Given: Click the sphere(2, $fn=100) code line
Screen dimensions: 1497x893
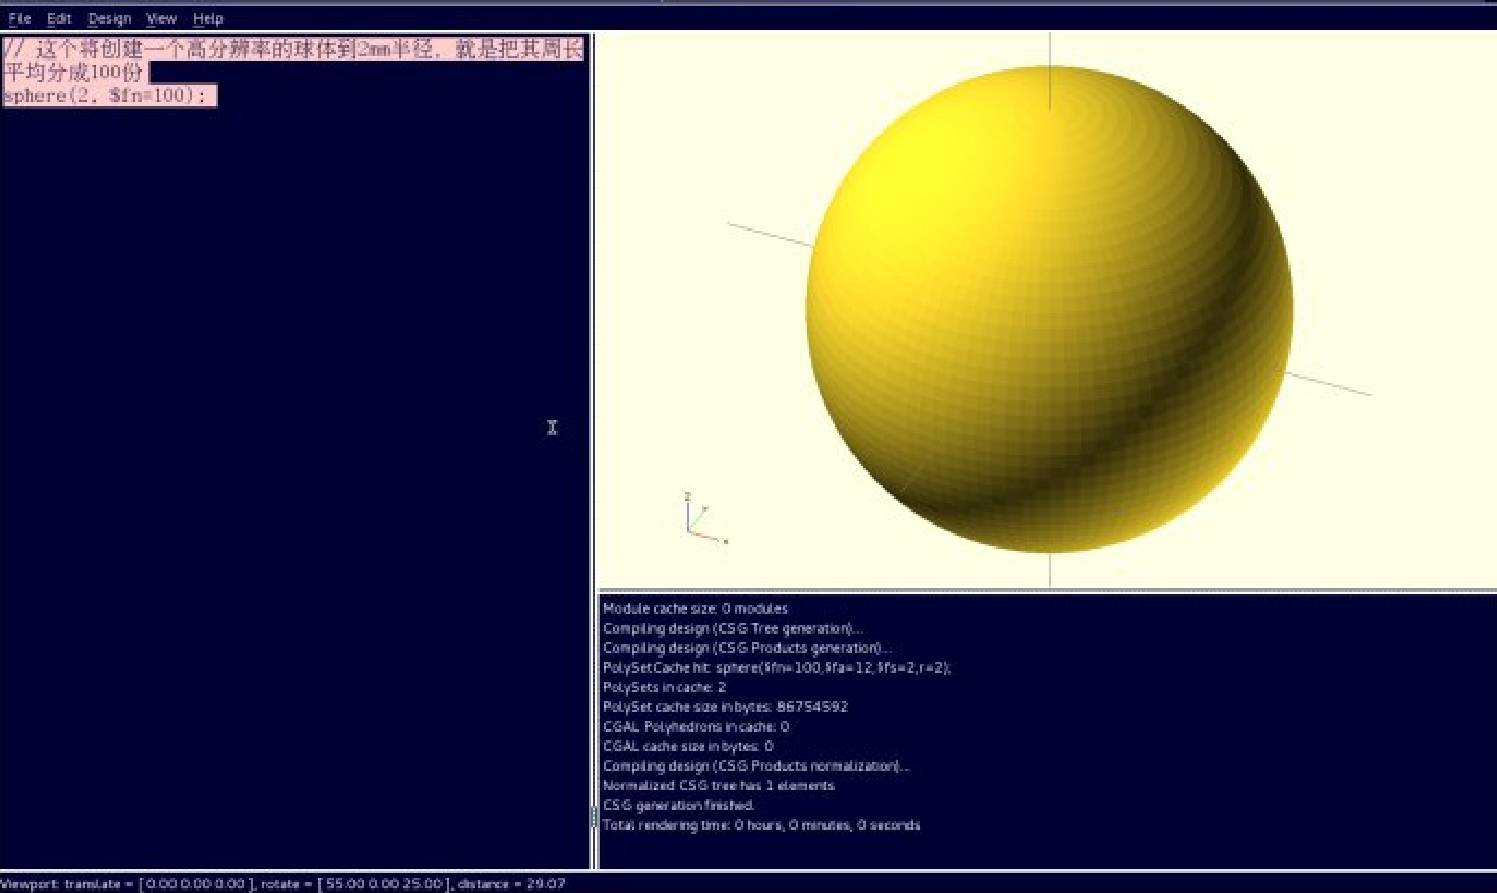Looking at the screenshot, I should [x=108, y=96].
